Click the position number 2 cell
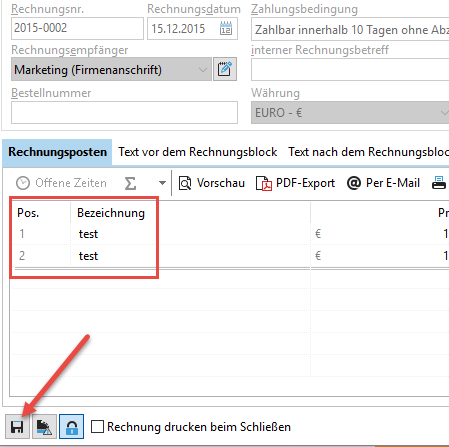The image size is (449, 447). [22, 256]
